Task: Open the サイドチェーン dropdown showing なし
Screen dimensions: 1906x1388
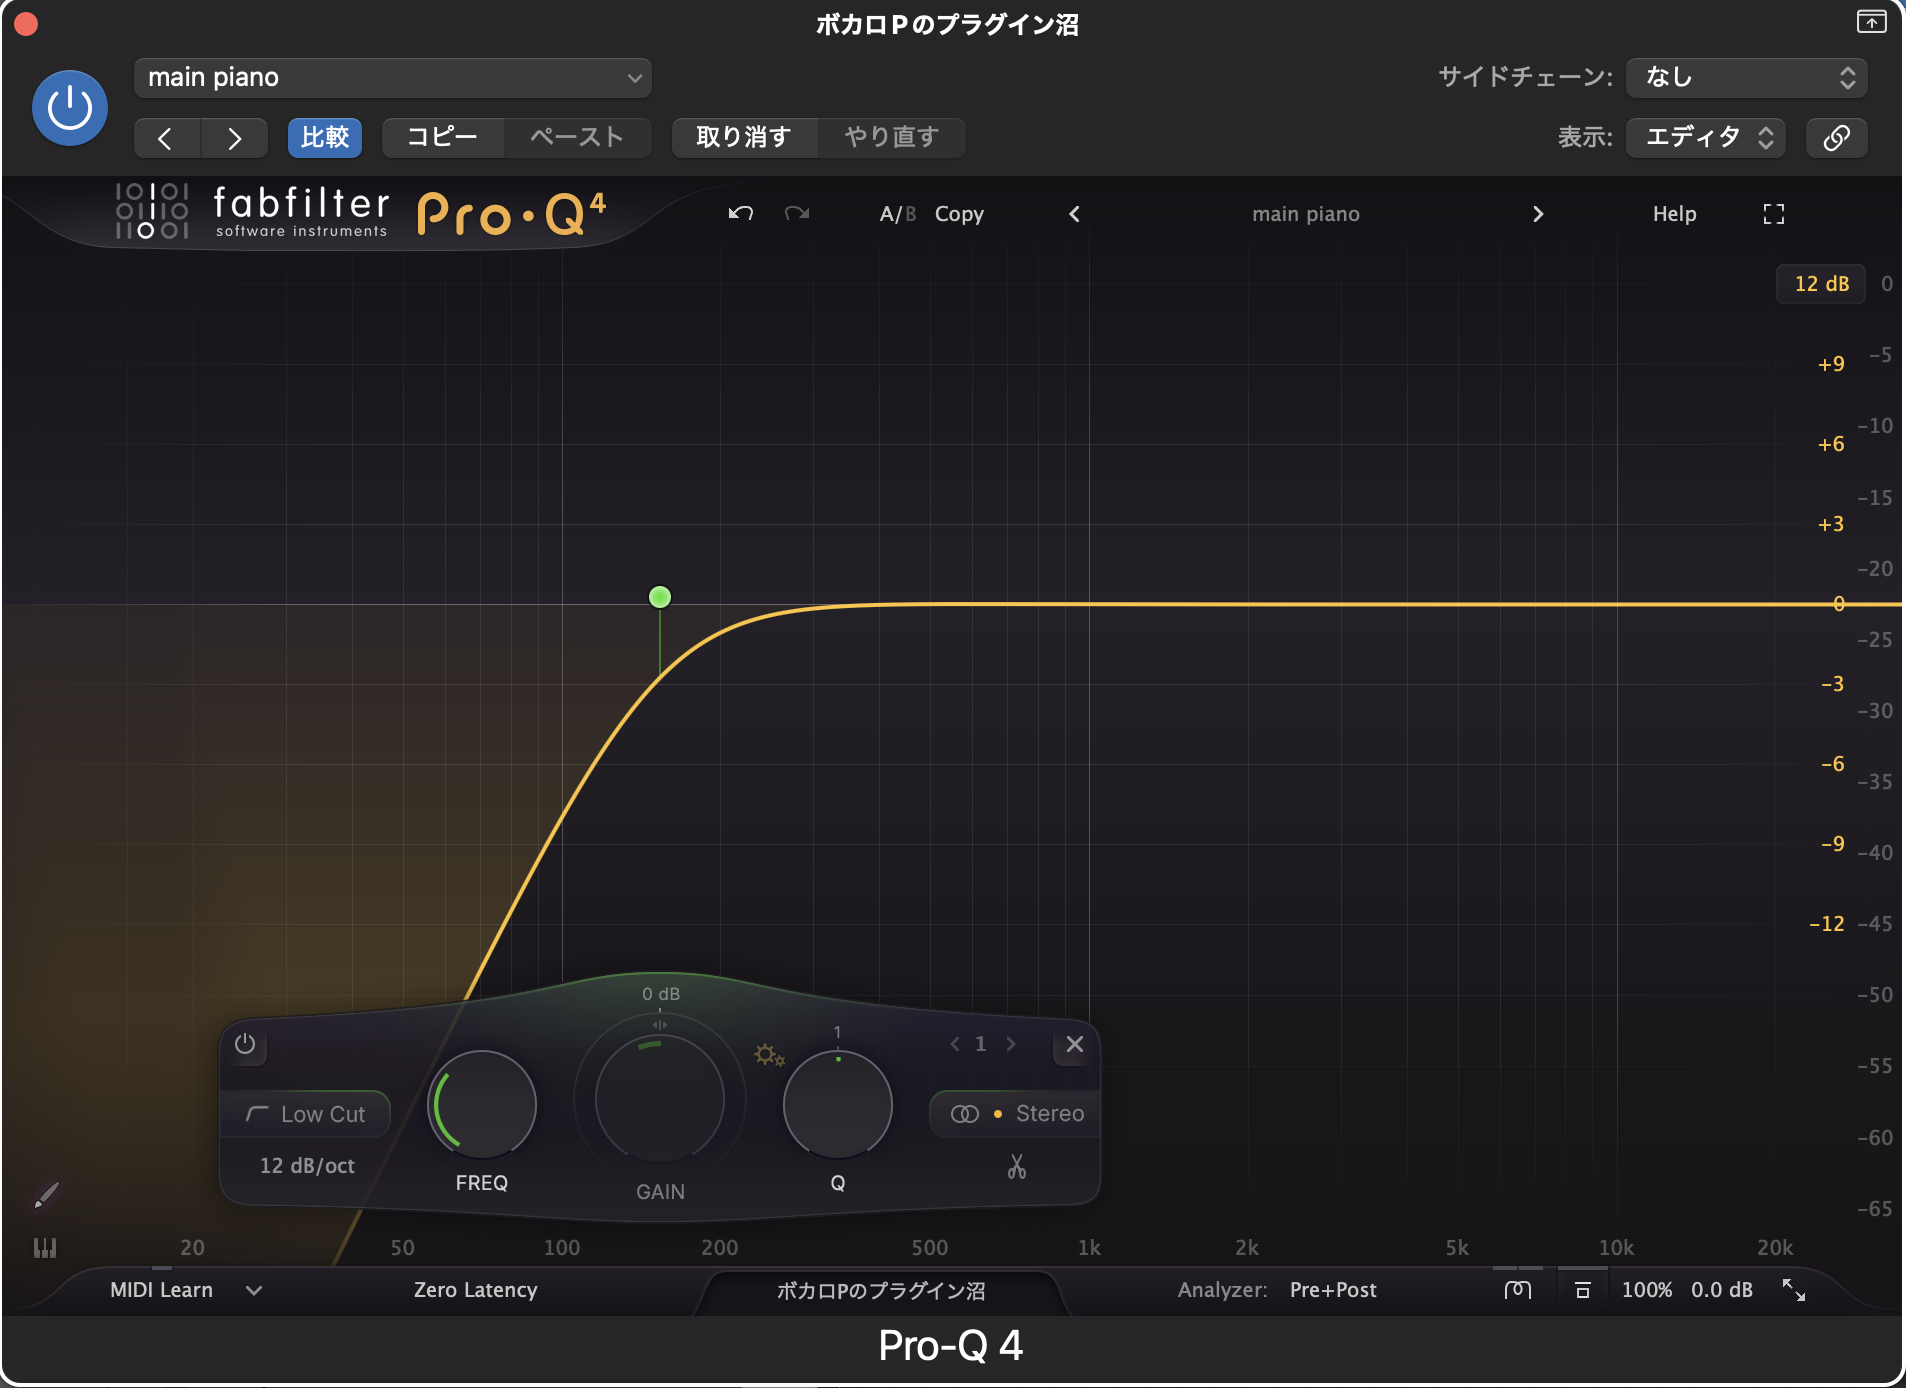Action: click(1747, 78)
